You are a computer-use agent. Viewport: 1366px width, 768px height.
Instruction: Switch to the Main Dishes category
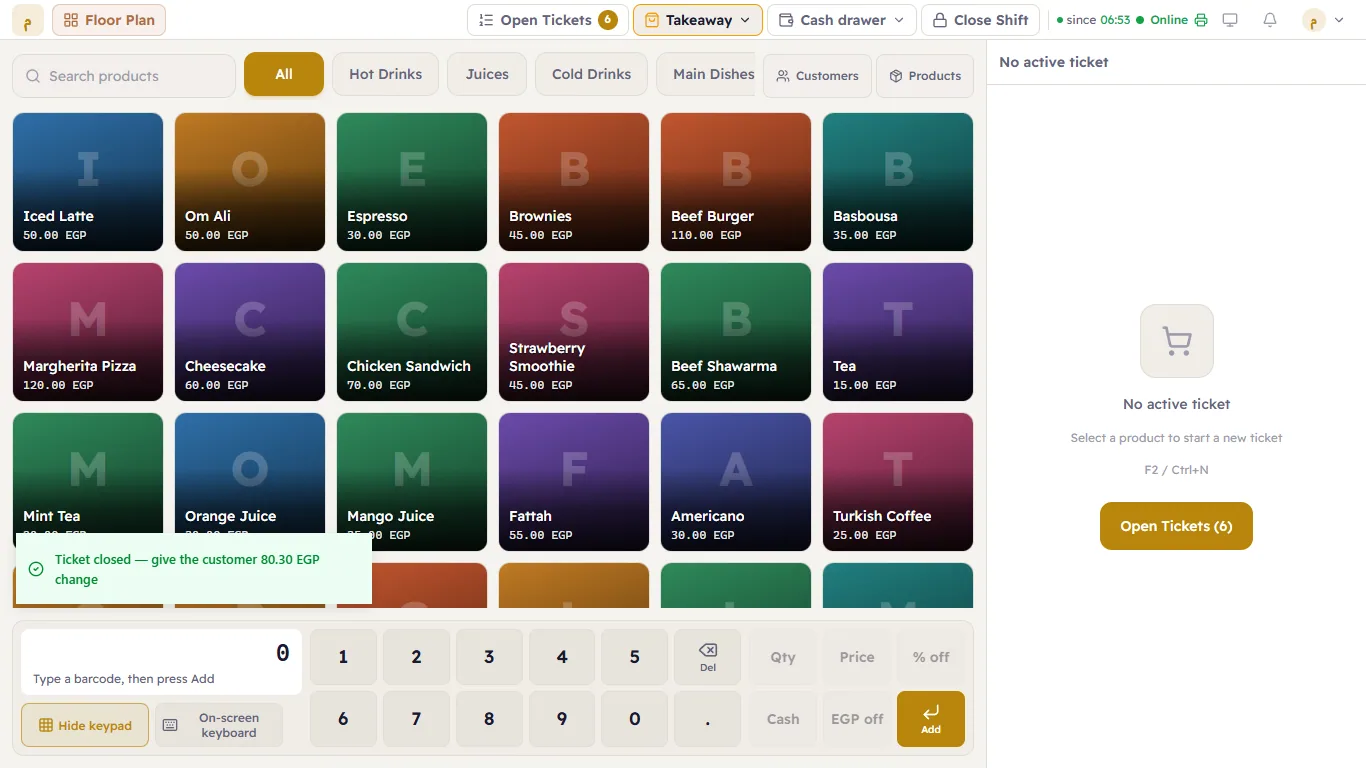point(706,74)
